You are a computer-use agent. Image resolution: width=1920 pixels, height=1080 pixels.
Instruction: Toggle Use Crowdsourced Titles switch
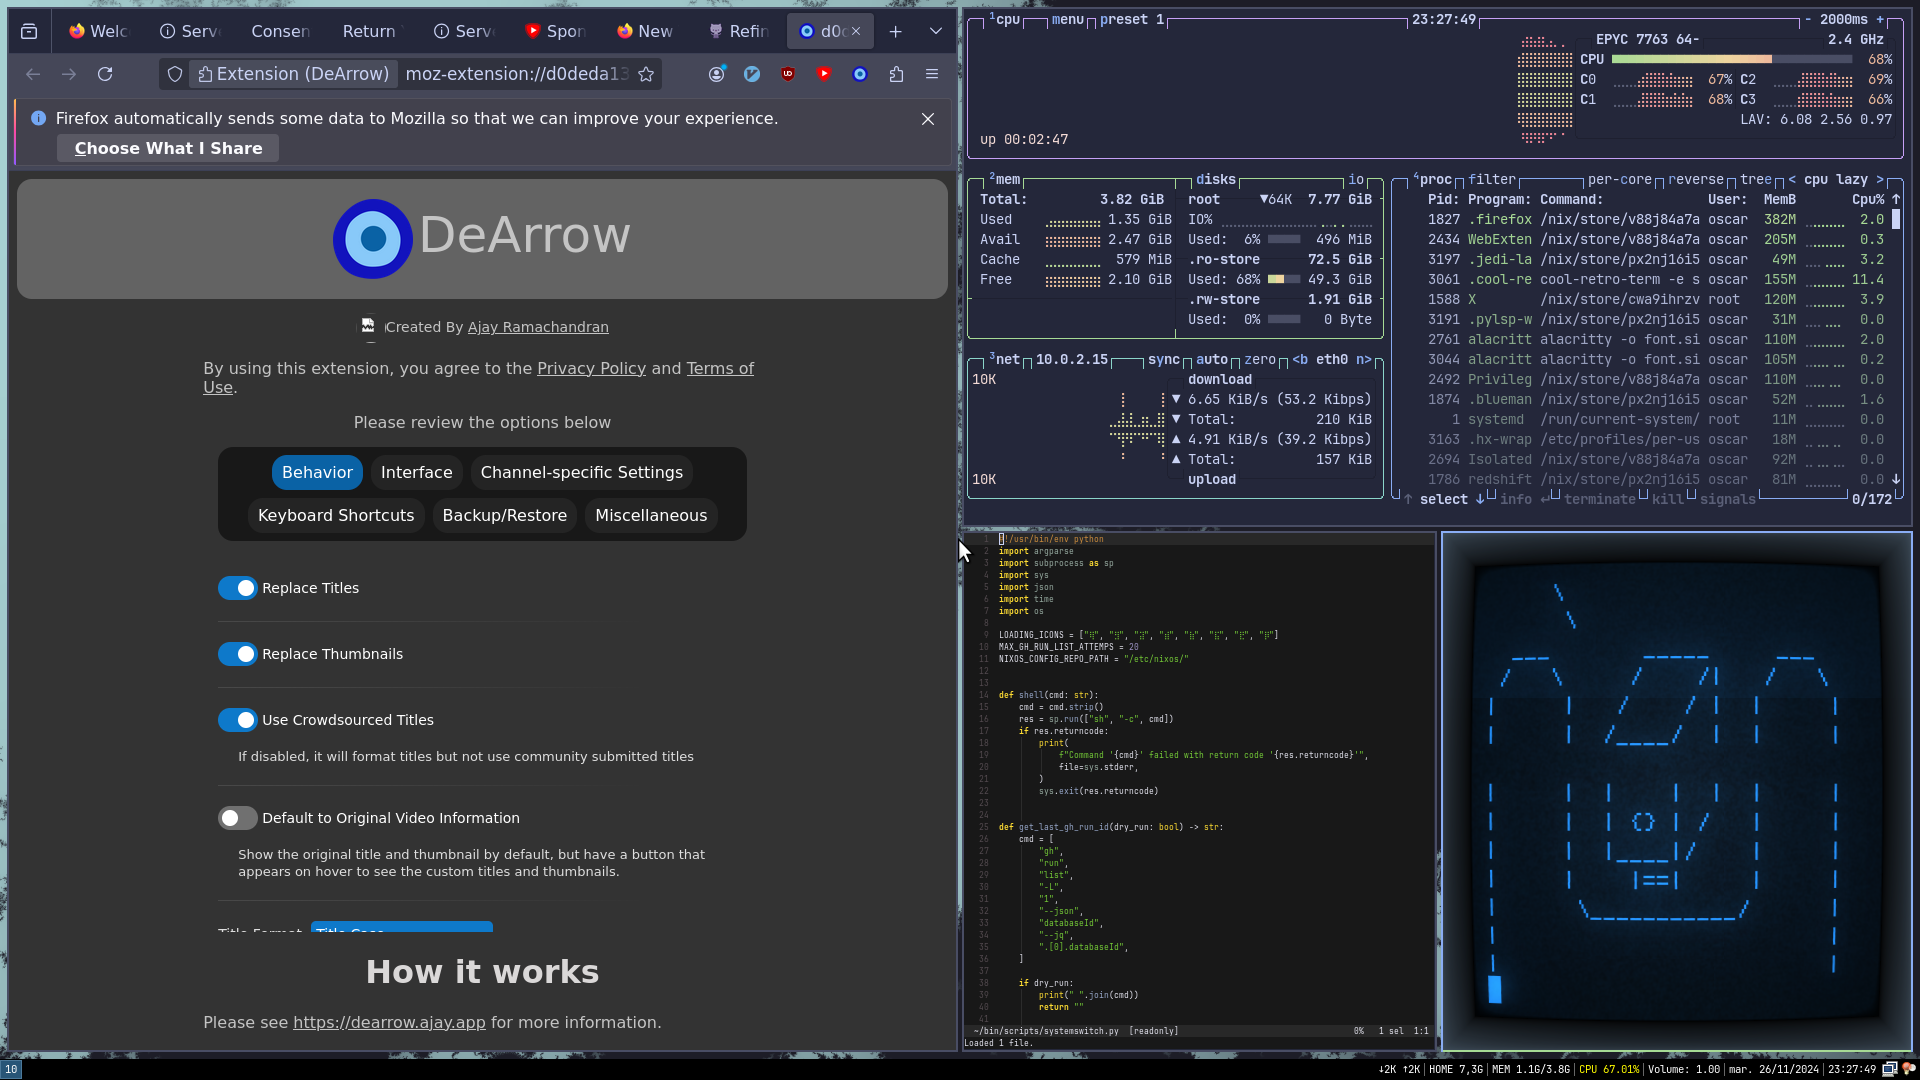point(238,720)
